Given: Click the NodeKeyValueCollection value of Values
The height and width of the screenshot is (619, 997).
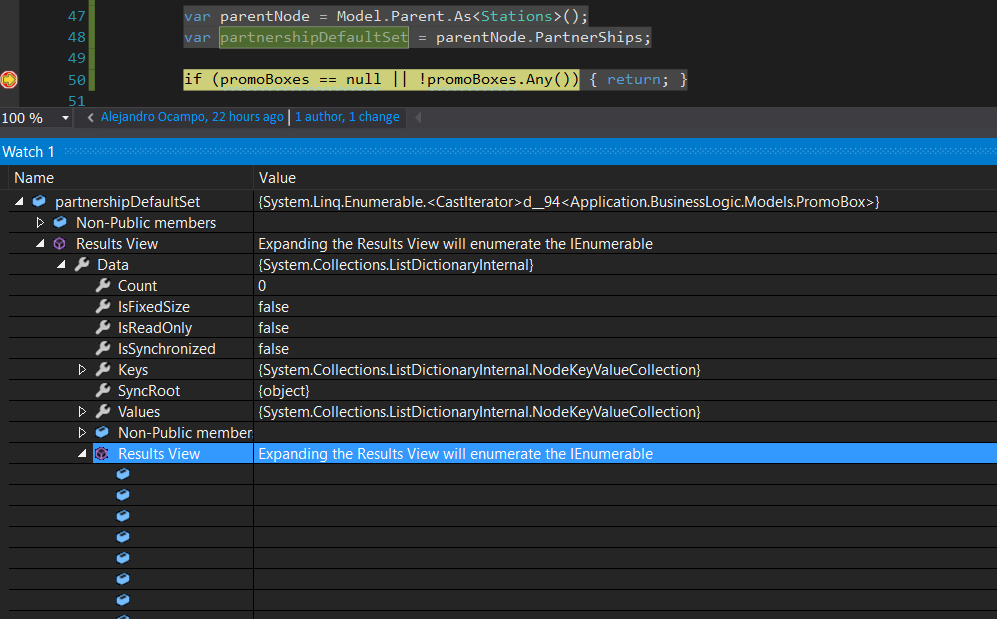Looking at the screenshot, I should pyautogui.click(x=479, y=411).
